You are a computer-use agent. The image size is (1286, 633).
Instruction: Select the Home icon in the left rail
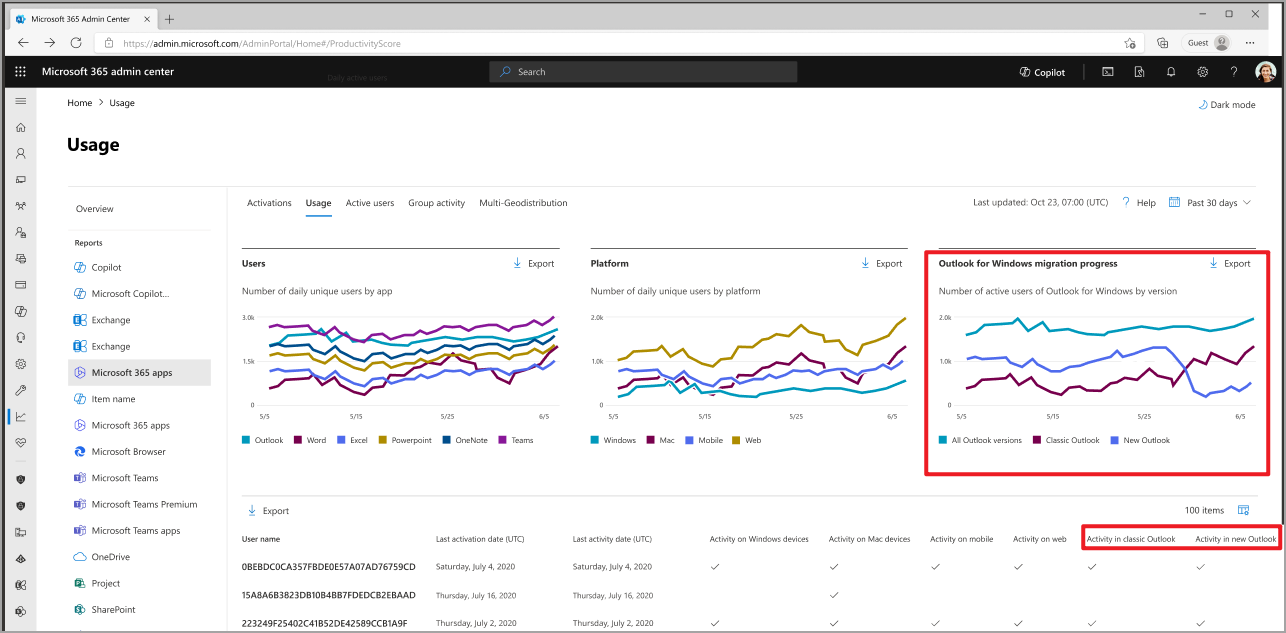(x=20, y=127)
